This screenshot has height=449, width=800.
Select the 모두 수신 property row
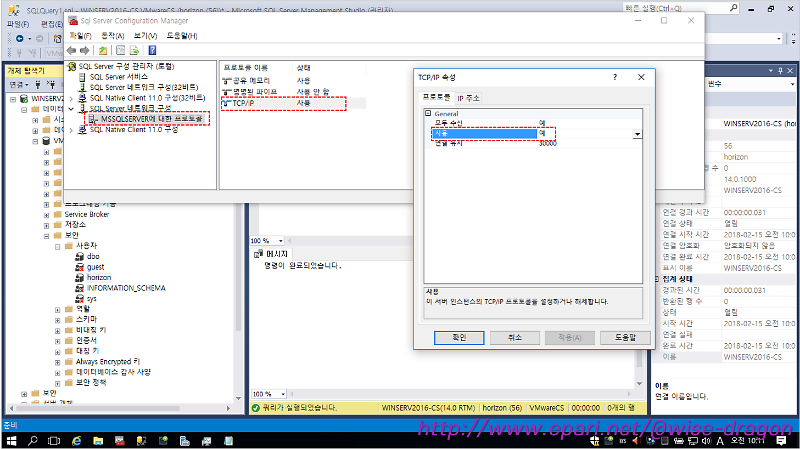533,123
